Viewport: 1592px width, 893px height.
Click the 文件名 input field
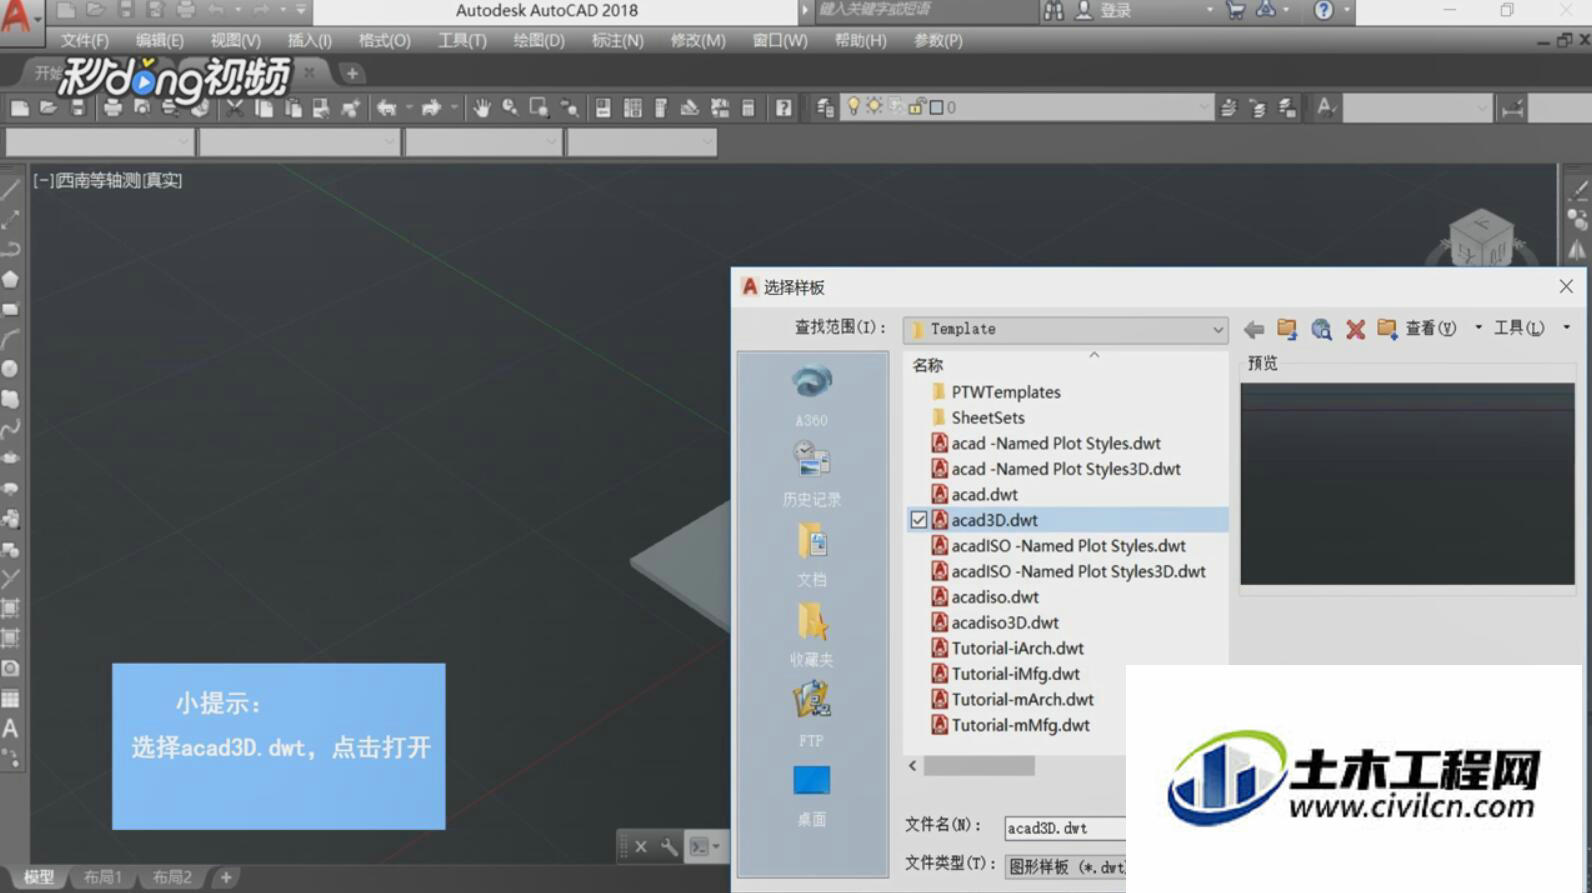coord(1065,828)
